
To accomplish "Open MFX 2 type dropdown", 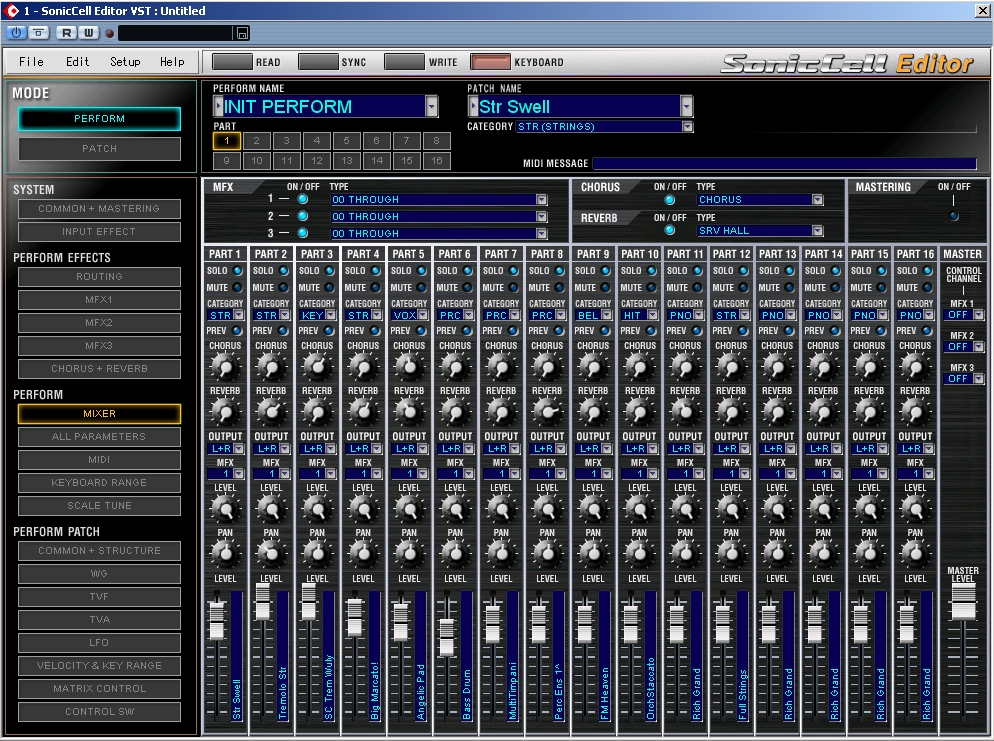I will click(x=541, y=216).
